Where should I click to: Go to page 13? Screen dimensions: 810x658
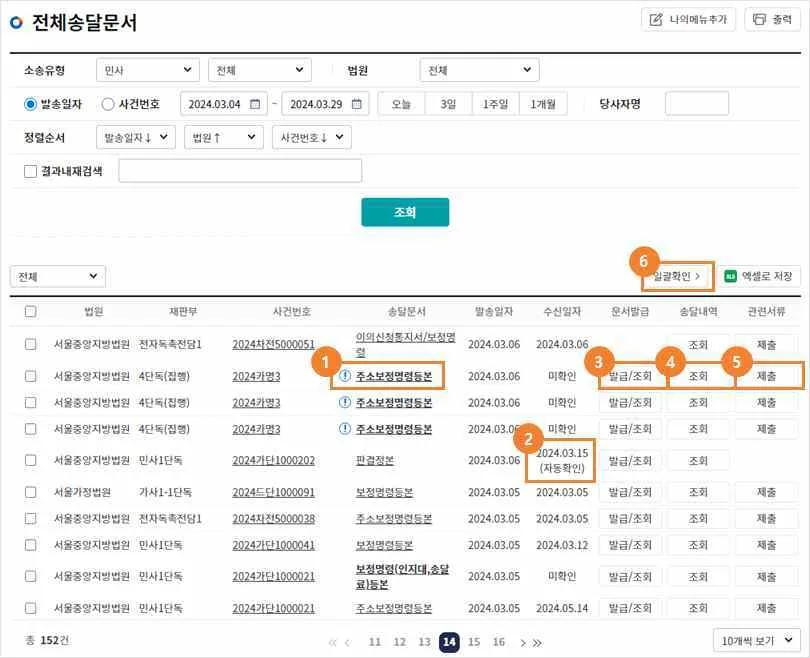pyautogui.click(x=425, y=642)
